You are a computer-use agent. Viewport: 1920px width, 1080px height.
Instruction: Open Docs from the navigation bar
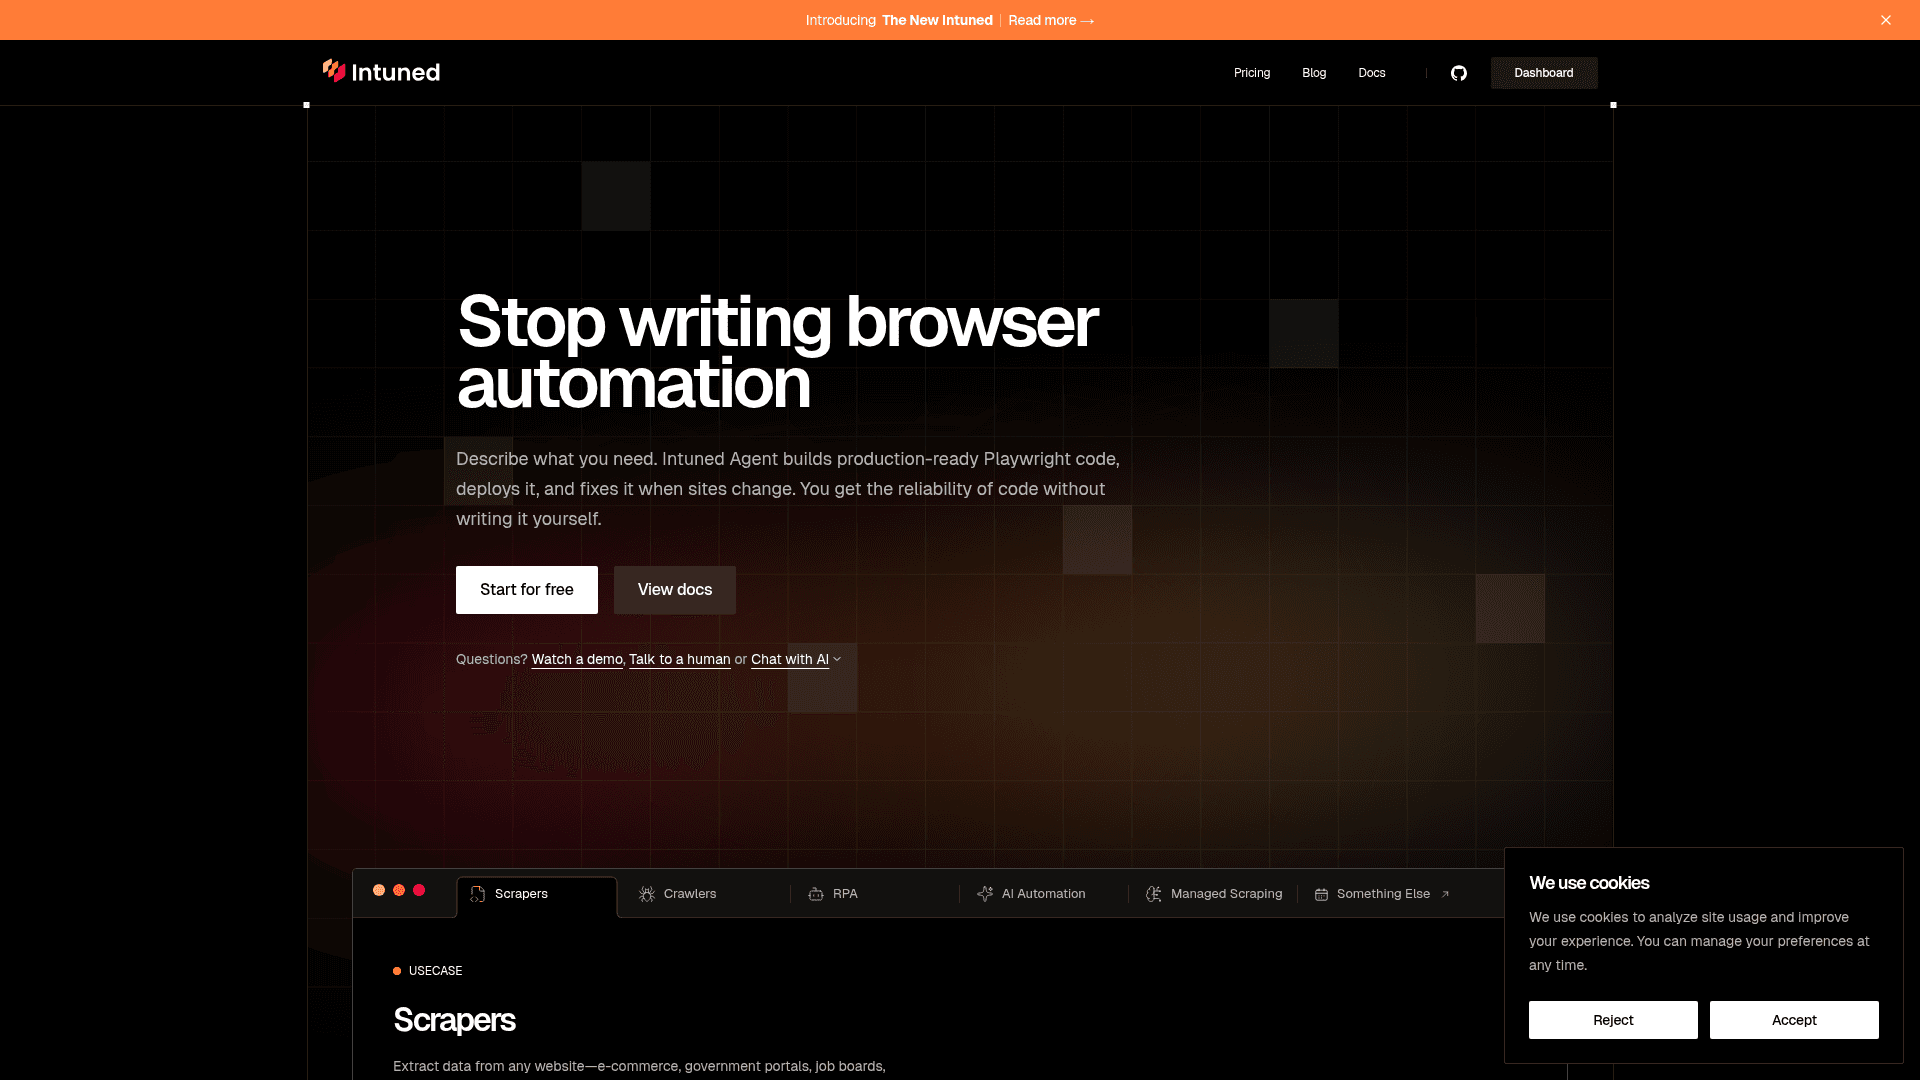[1372, 73]
